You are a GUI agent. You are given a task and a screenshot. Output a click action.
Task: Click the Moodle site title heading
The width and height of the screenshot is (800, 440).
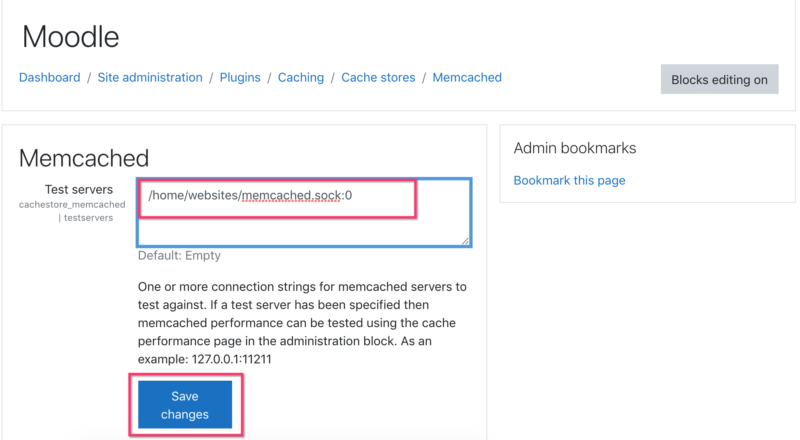point(70,37)
